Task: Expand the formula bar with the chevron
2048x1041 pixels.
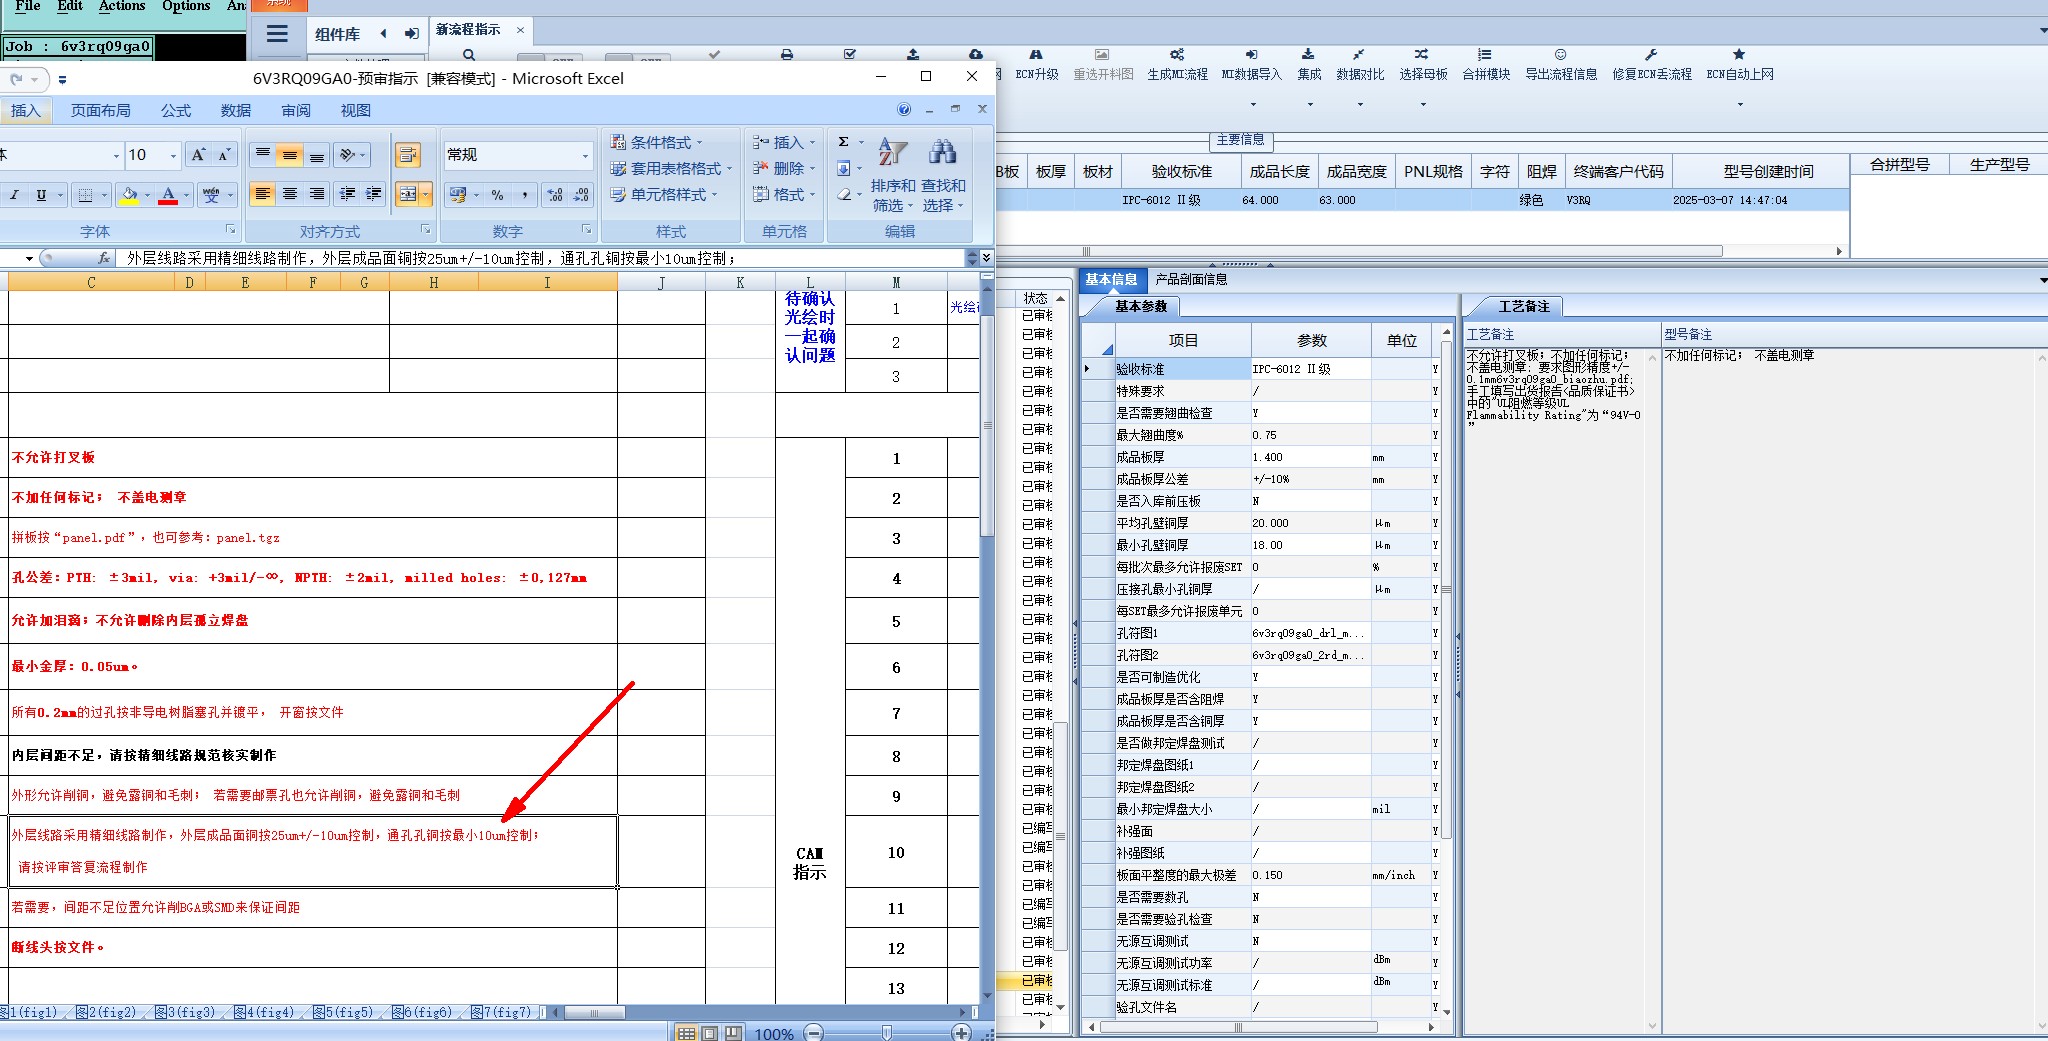Action: (x=986, y=258)
